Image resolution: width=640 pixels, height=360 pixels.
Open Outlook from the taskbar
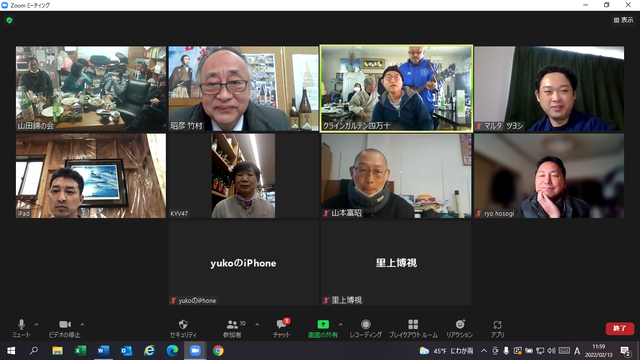point(127,351)
